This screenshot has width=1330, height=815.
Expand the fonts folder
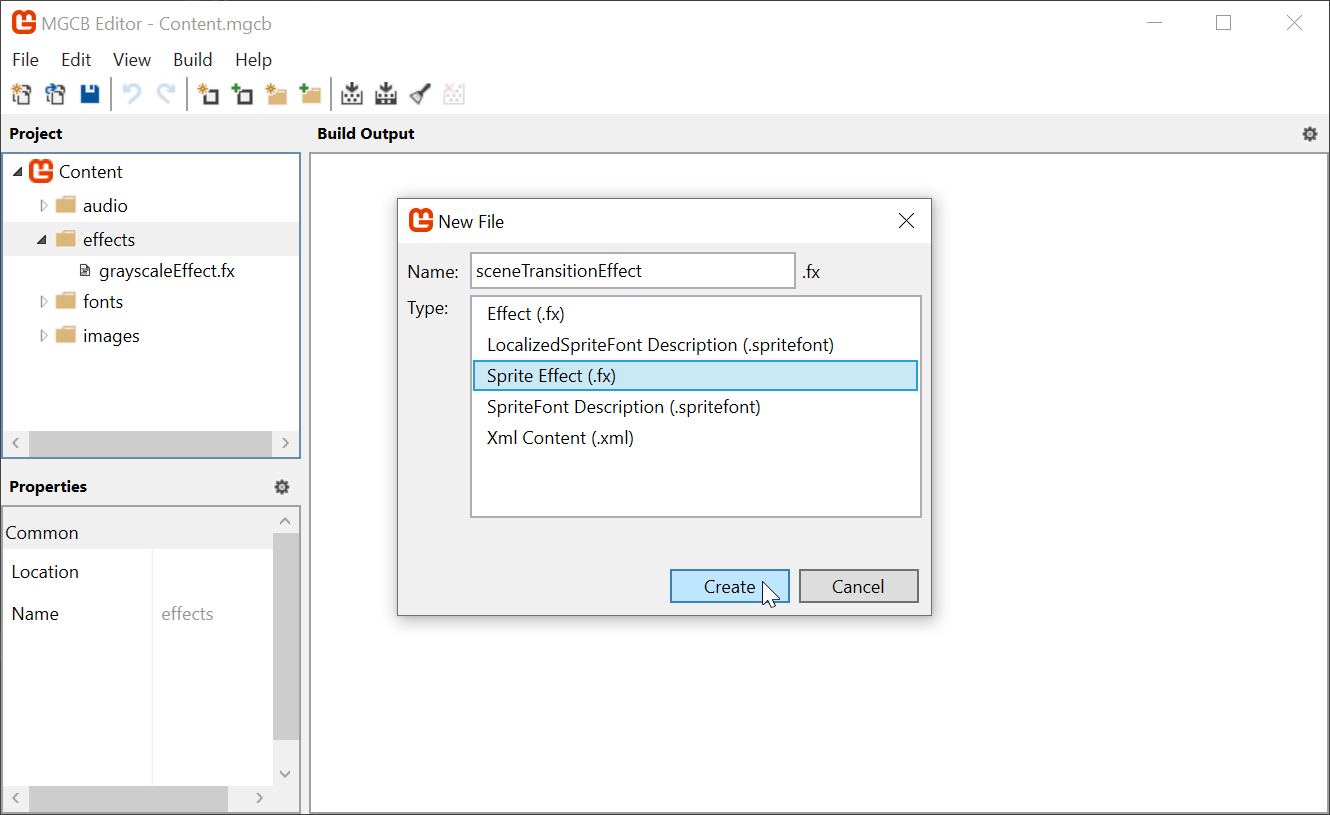coord(43,301)
